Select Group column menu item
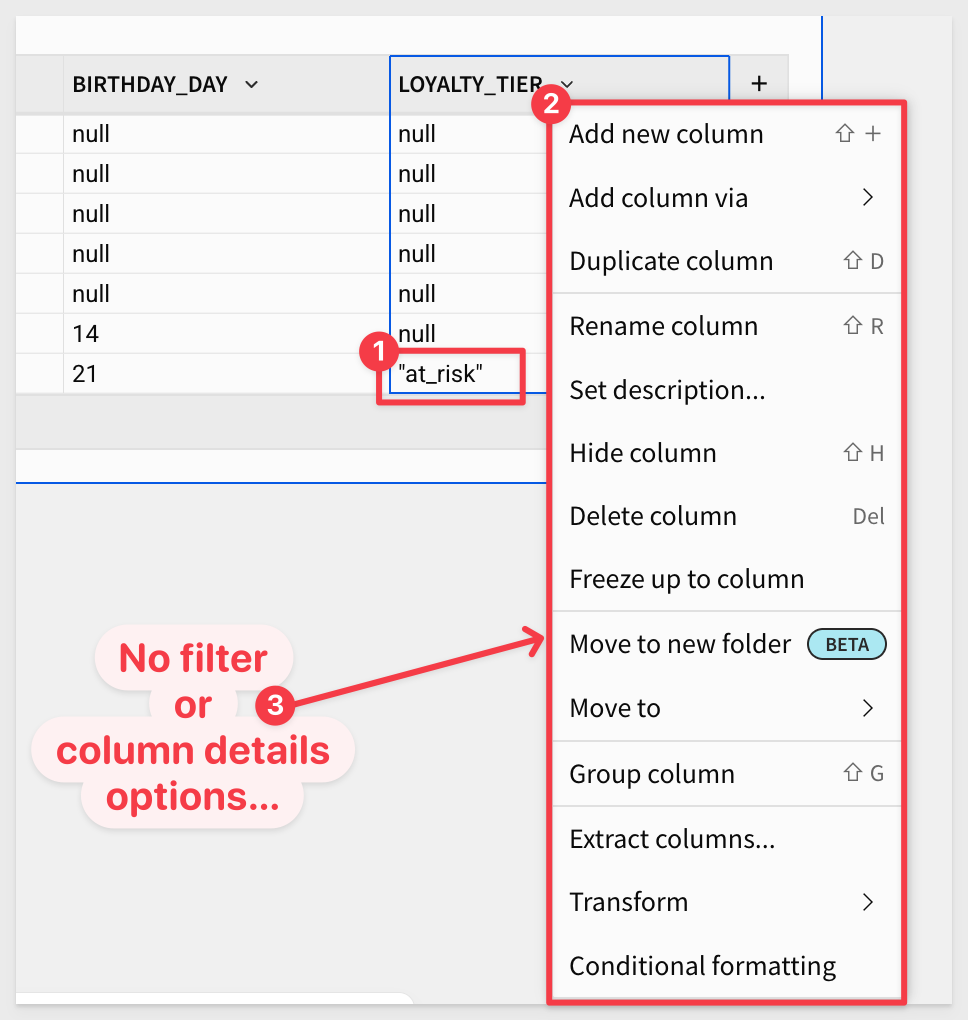Screen dimensions: 968x1020 (x=726, y=773)
